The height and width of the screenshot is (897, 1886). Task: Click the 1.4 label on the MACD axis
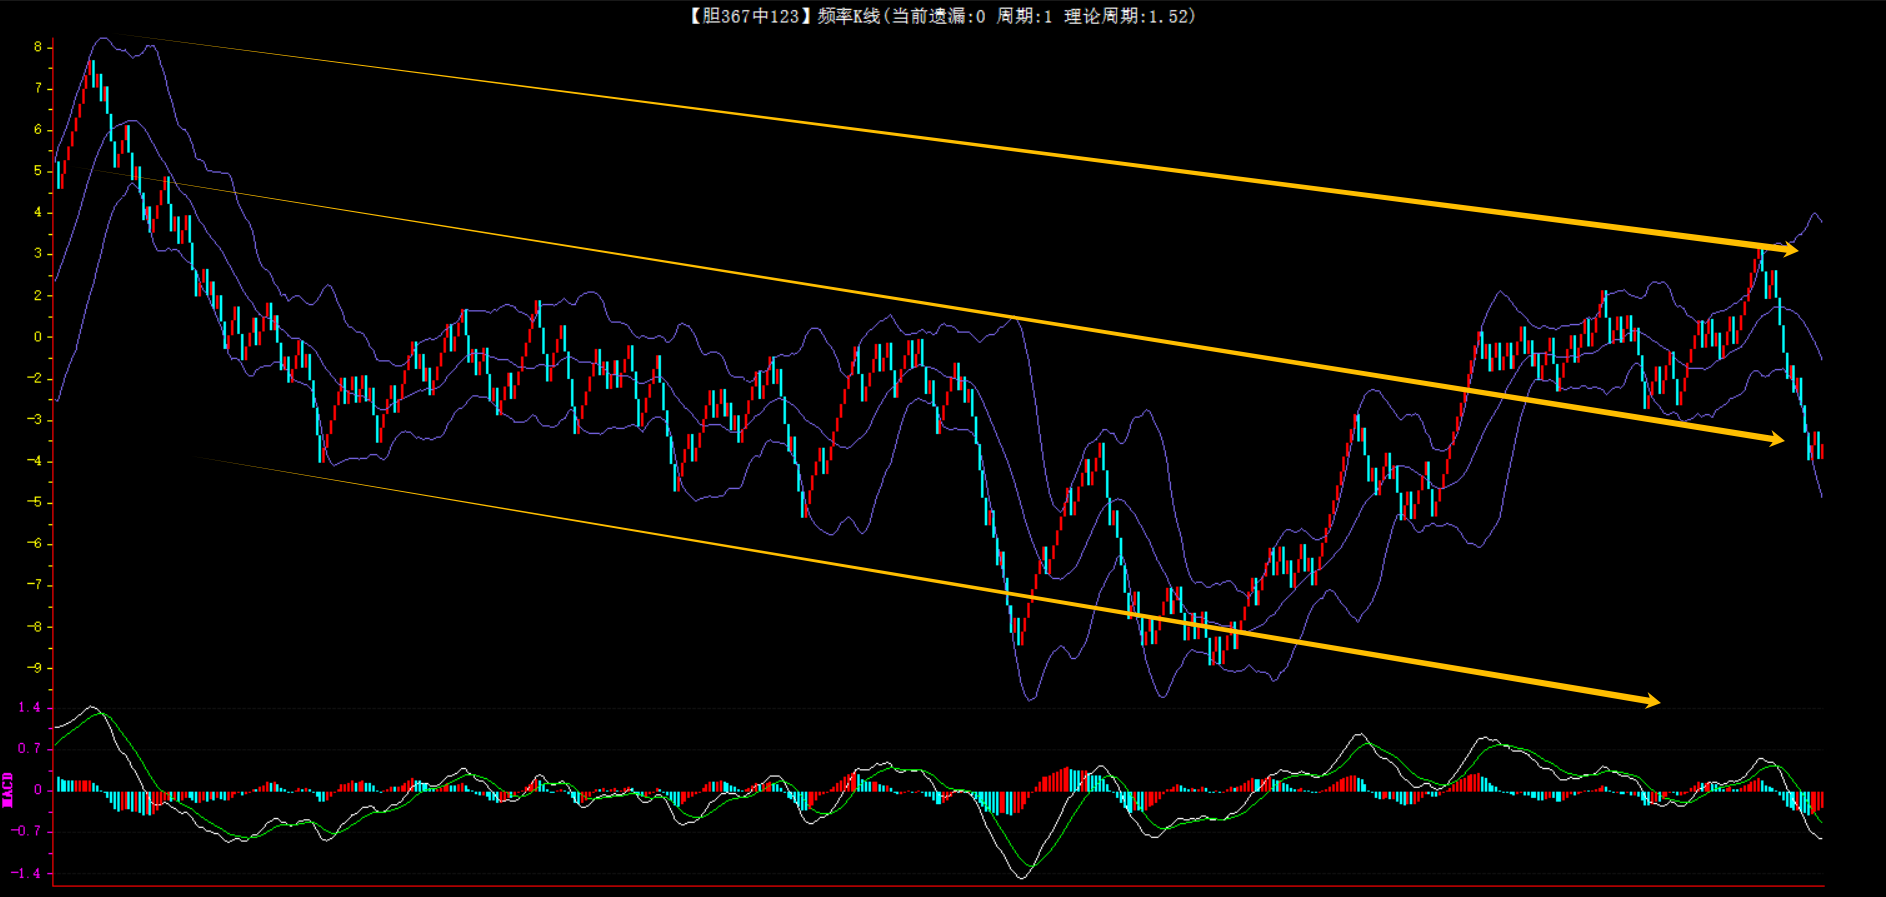tap(29, 707)
